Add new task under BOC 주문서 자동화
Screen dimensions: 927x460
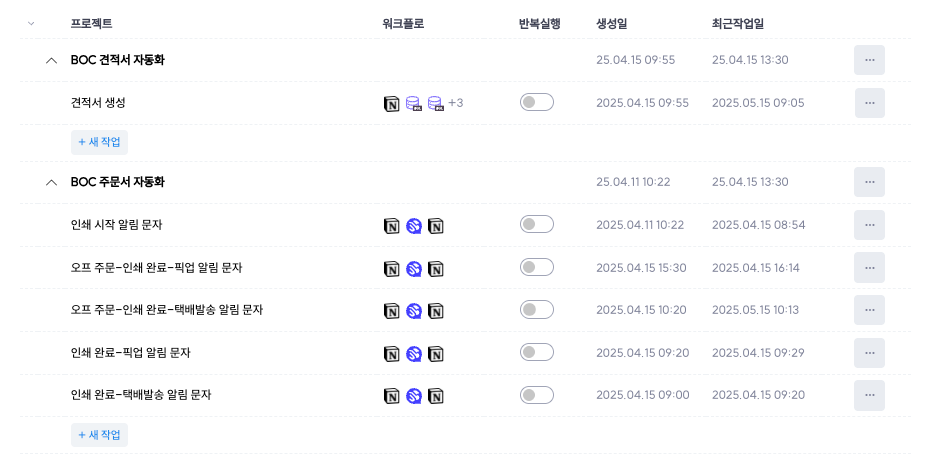pyautogui.click(x=99, y=435)
